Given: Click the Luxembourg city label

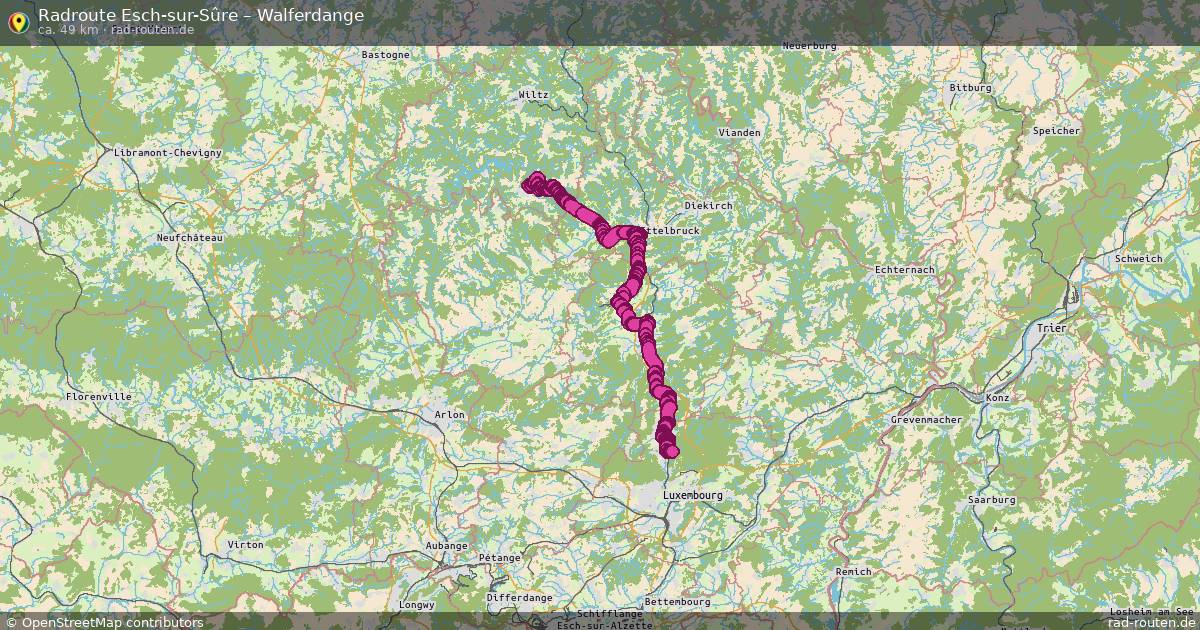Looking at the screenshot, I should 692,495.
